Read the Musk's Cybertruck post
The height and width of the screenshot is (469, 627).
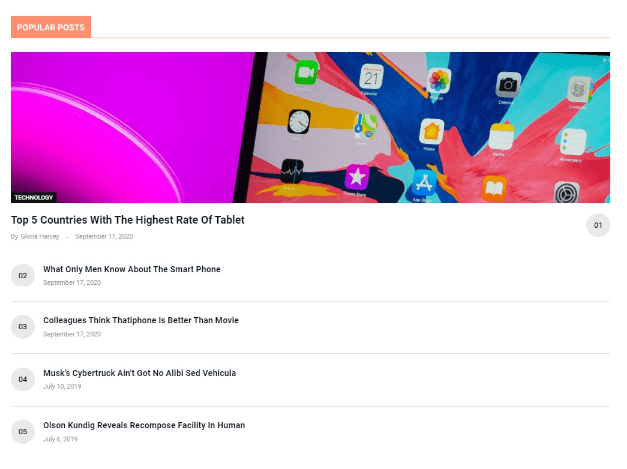[x=139, y=373]
